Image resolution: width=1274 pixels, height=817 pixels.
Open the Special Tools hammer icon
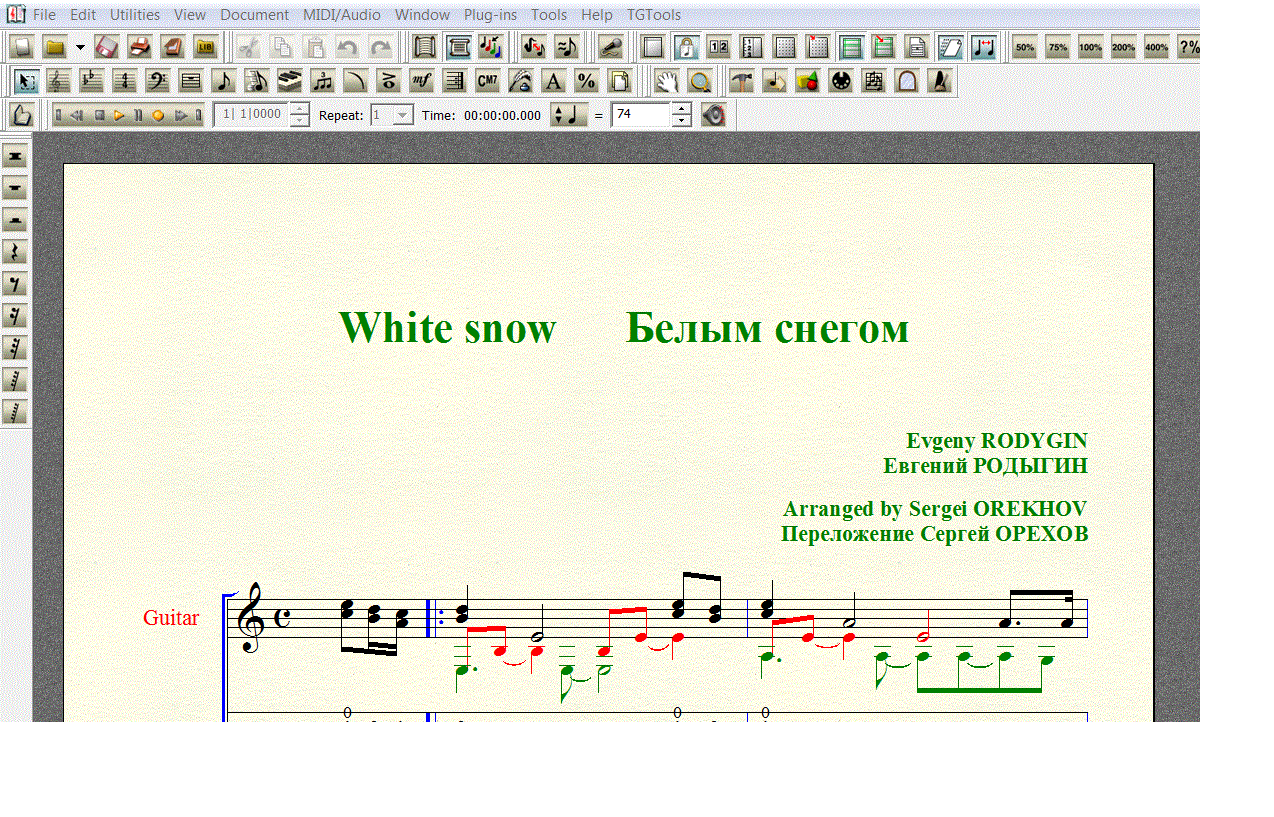tap(741, 82)
